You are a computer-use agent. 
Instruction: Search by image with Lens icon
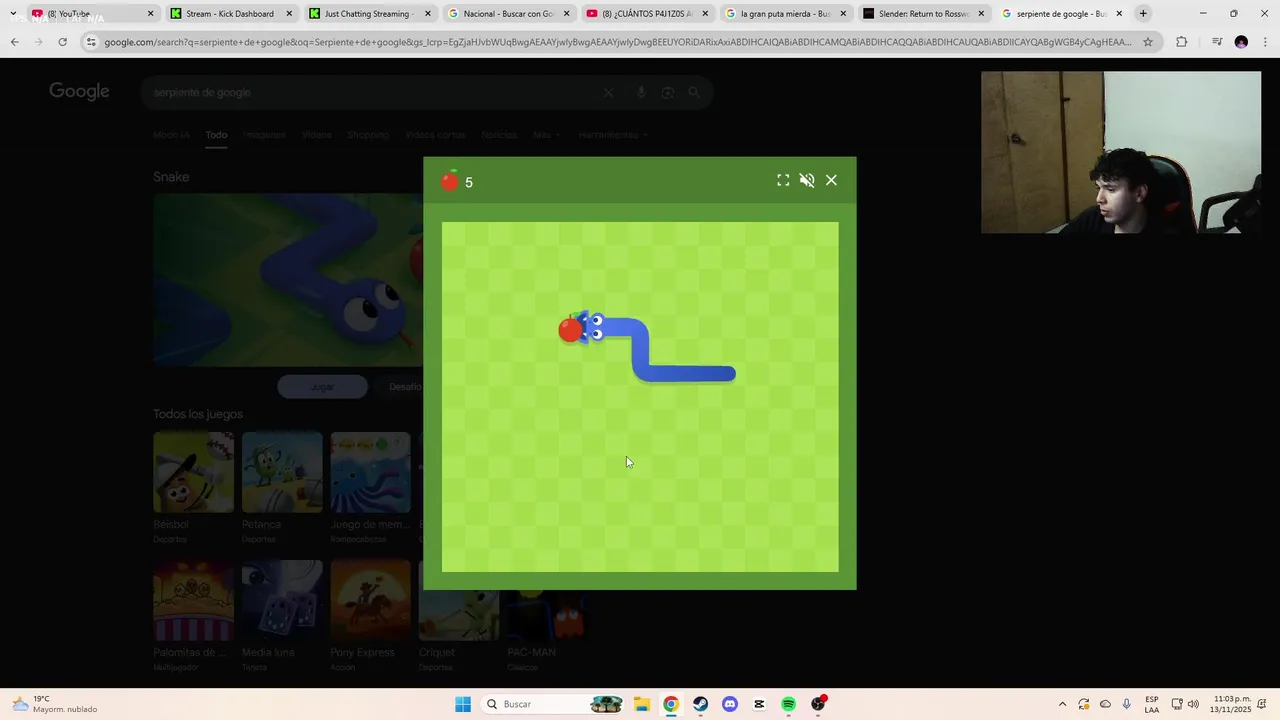[x=668, y=92]
